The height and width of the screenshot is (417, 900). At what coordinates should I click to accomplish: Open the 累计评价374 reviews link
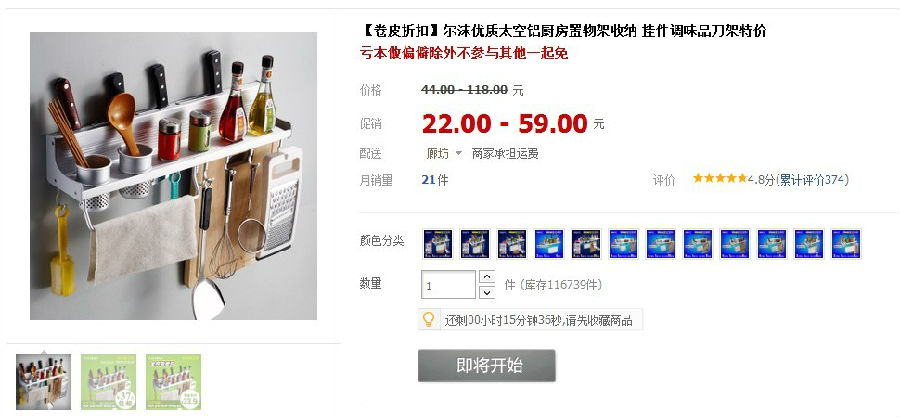pyautogui.click(x=812, y=180)
